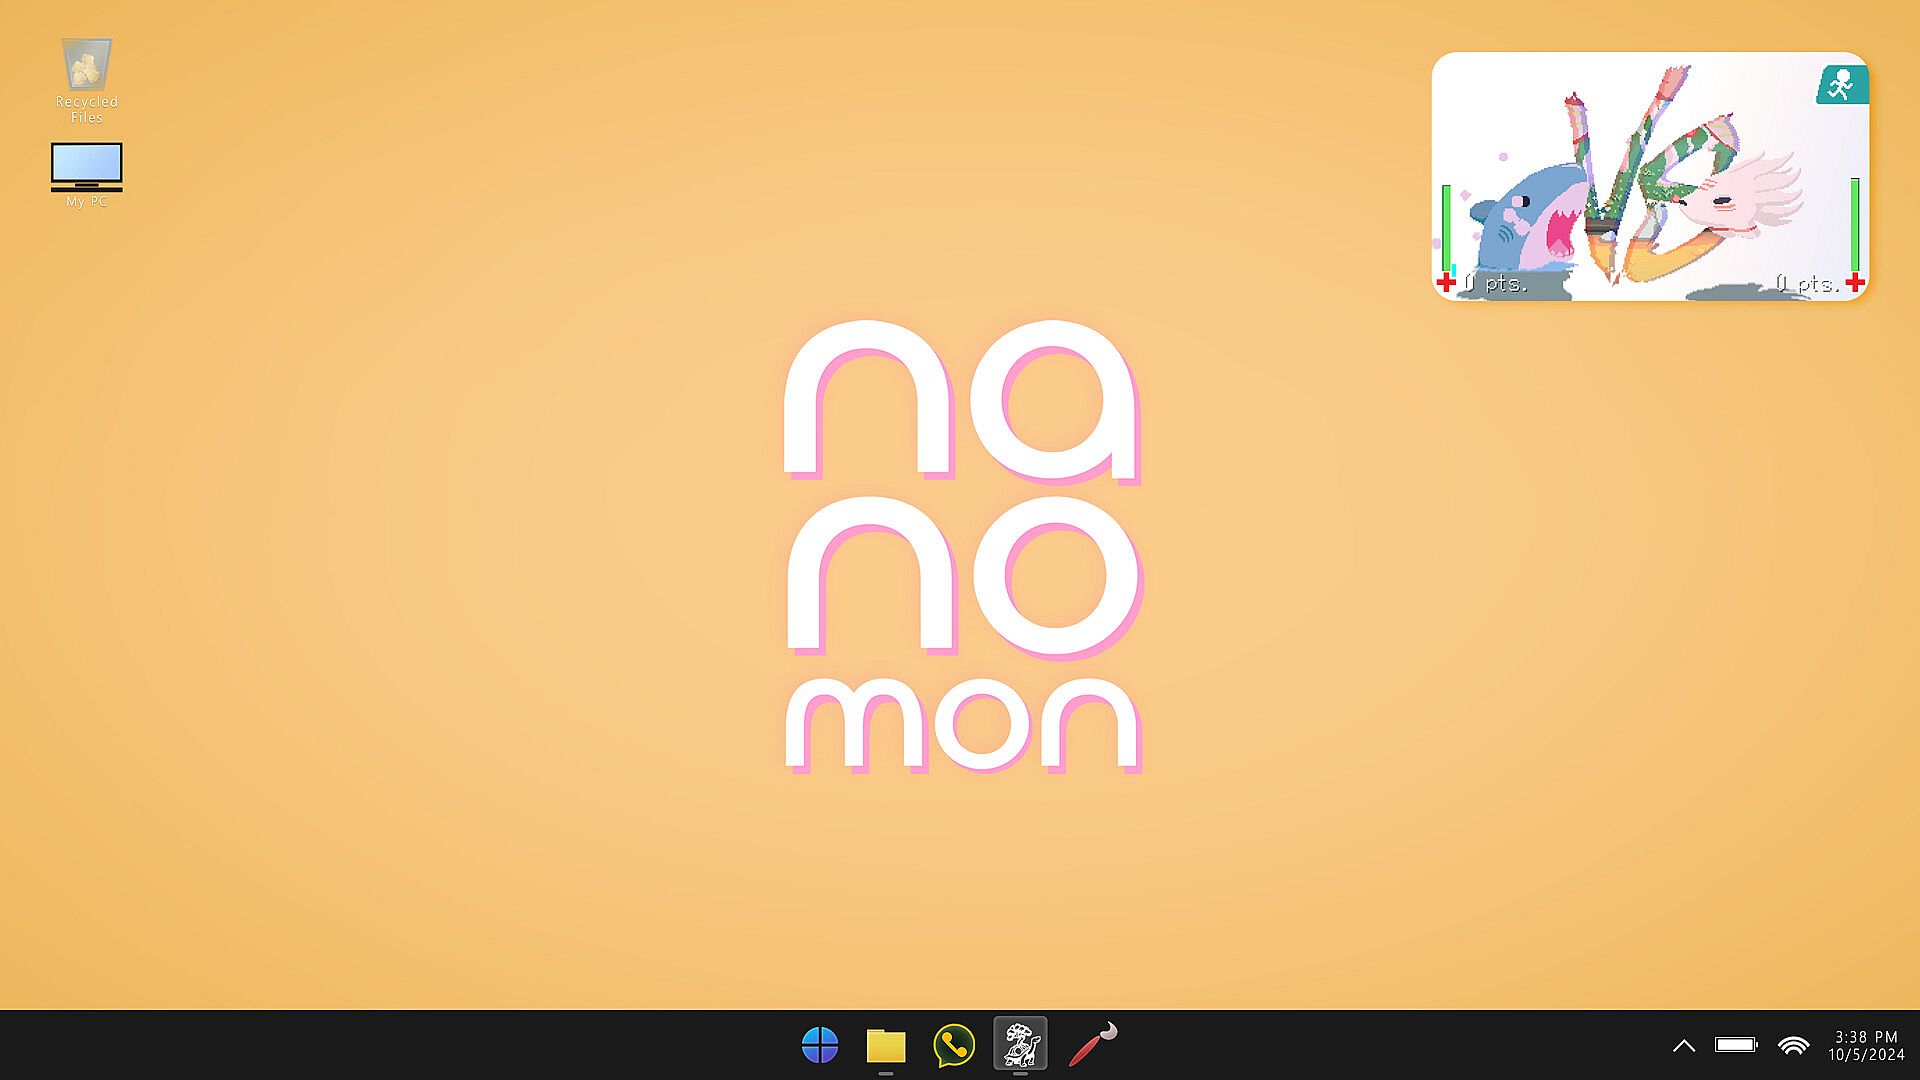Click the left red health cross
Image resolution: width=1920 pixels, height=1080 pixels.
pos(1446,283)
